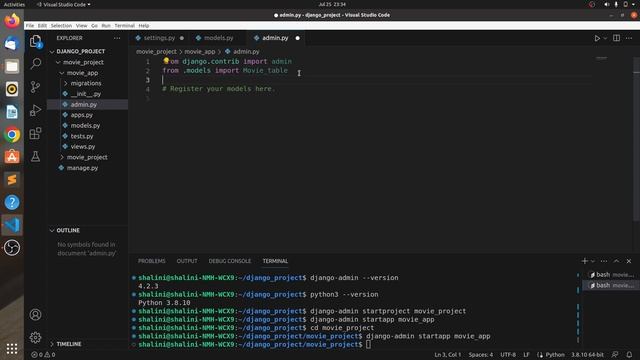Open Sublime Text from the dock
The image size is (640, 360).
tap(12, 180)
